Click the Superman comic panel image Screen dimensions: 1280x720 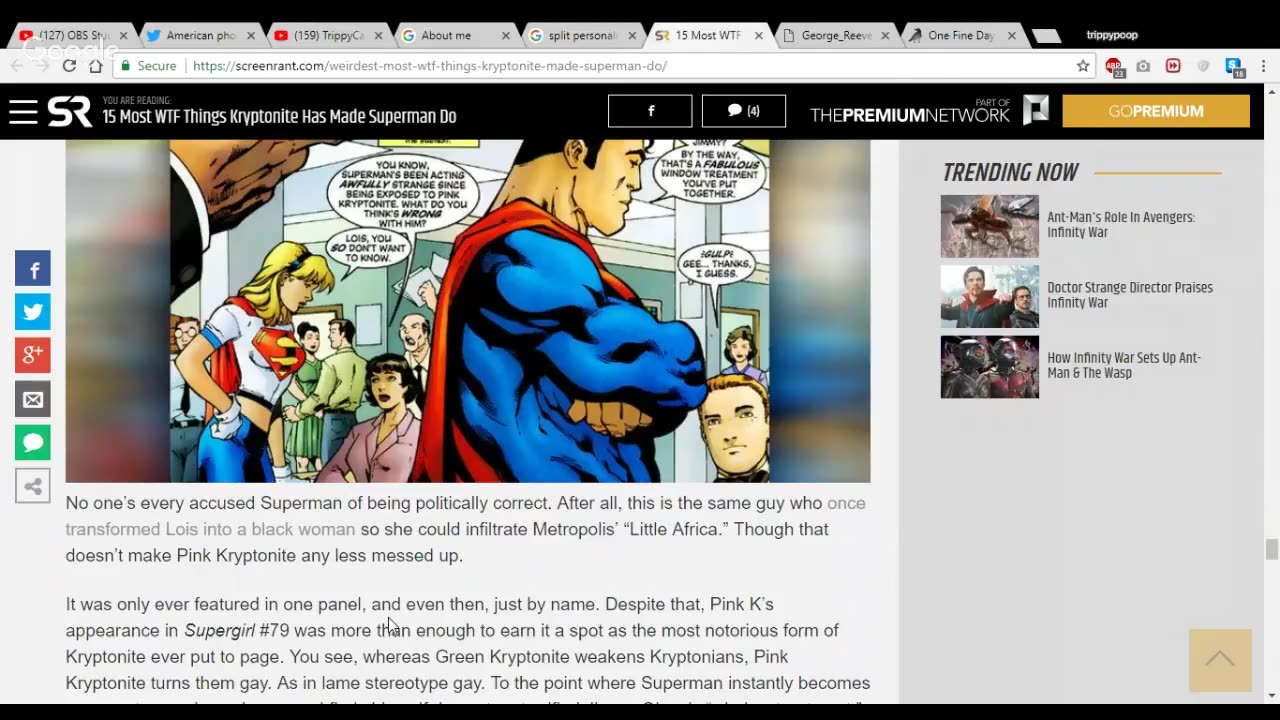tap(469, 311)
